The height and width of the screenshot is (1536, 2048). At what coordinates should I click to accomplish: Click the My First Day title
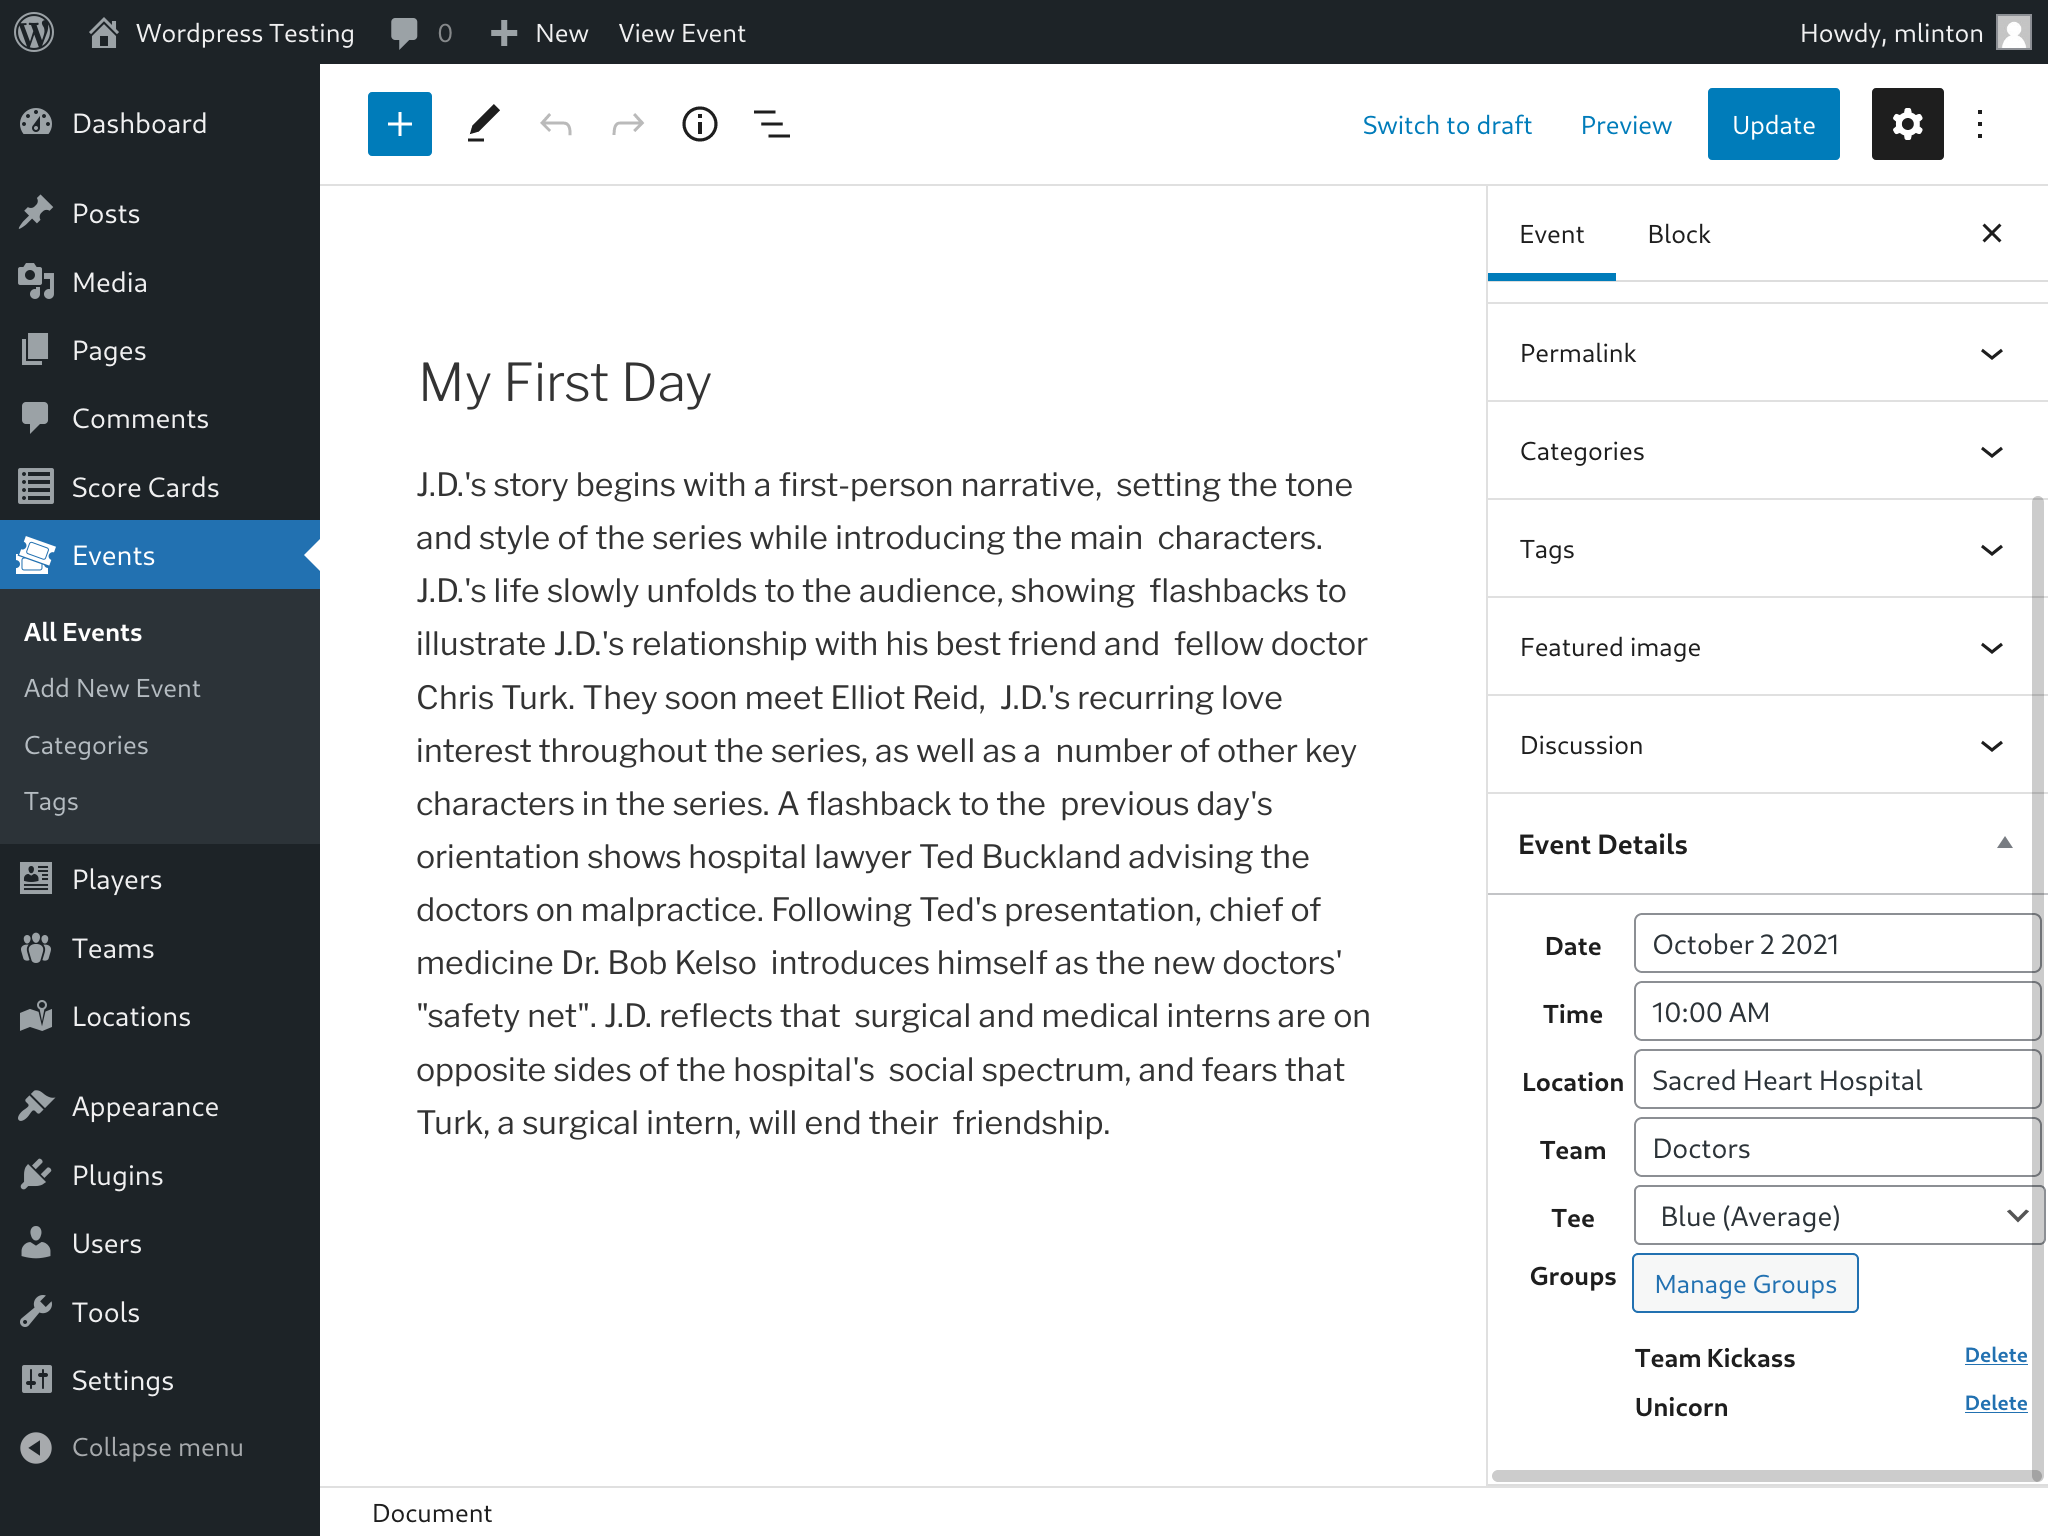point(565,382)
